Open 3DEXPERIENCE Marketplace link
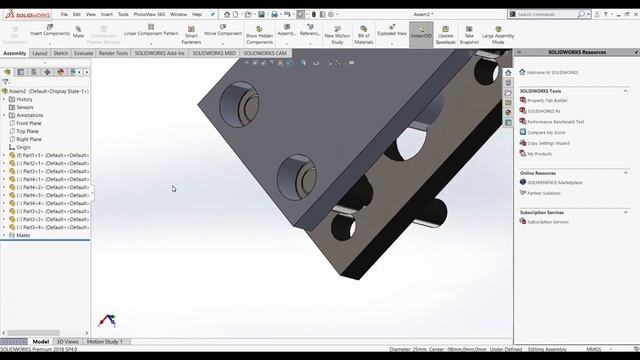This screenshot has height=360, width=640. (x=555, y=182)
